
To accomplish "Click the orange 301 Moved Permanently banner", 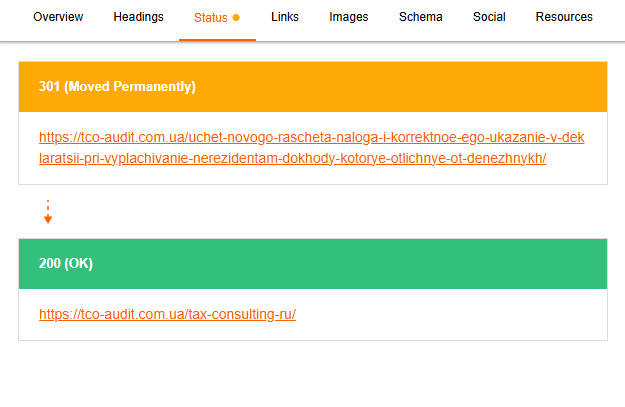I will [312, 86].
